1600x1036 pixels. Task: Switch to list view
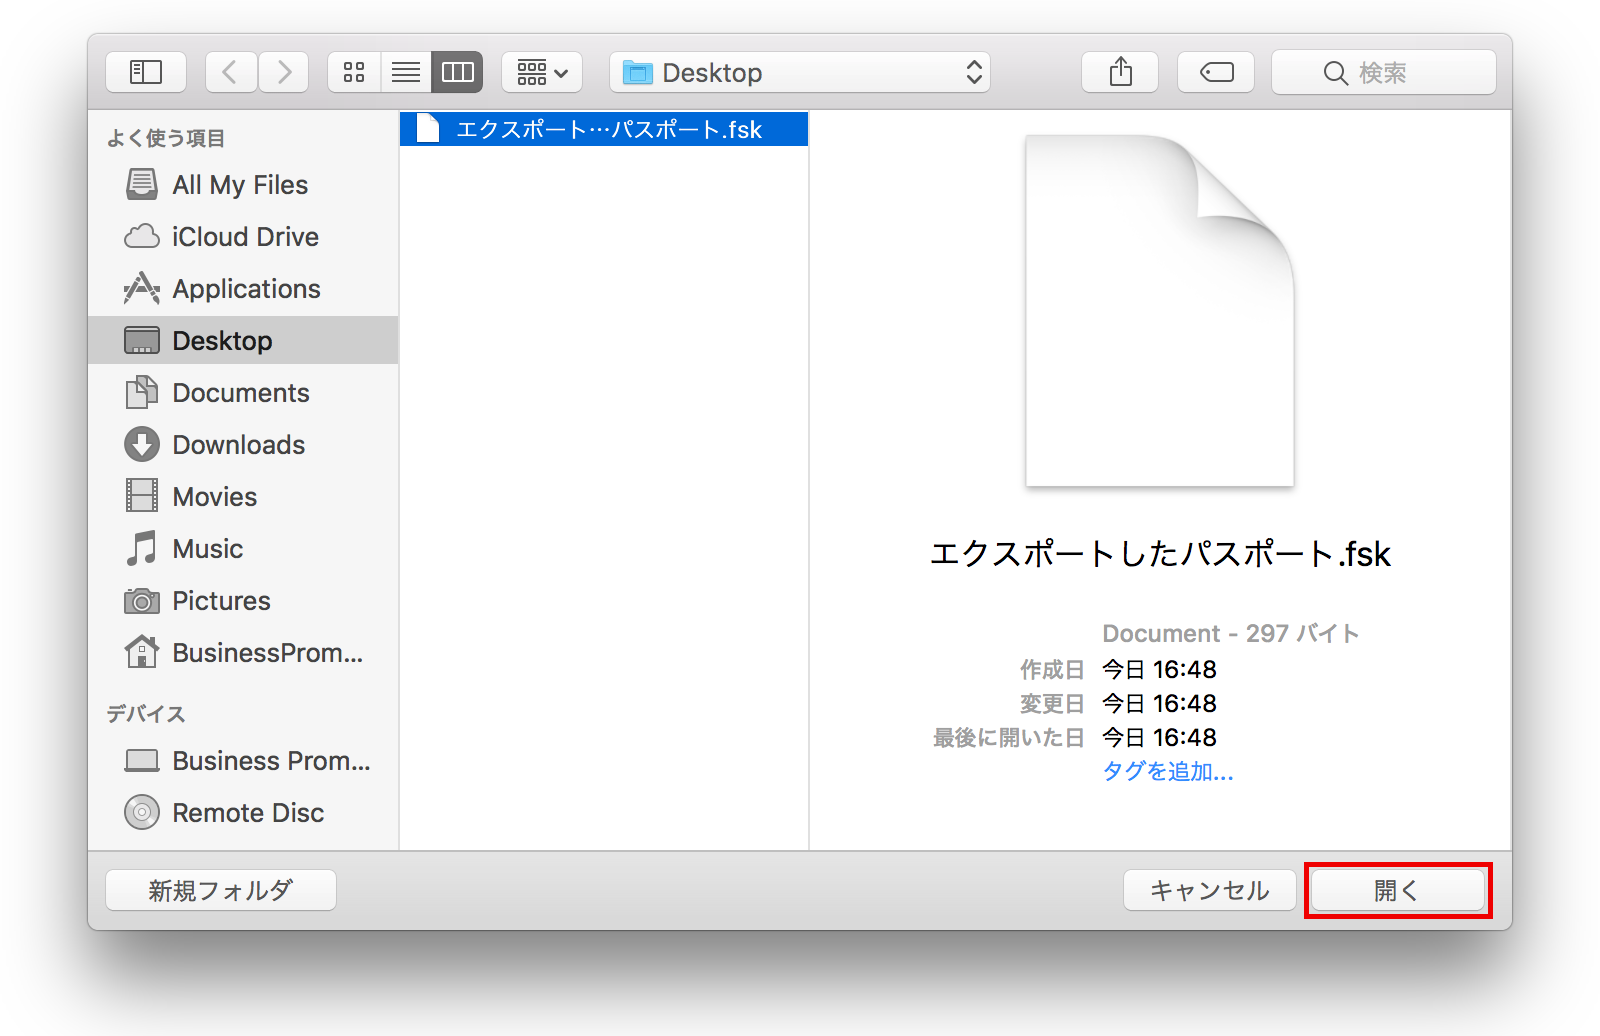(x=406, y=72)
